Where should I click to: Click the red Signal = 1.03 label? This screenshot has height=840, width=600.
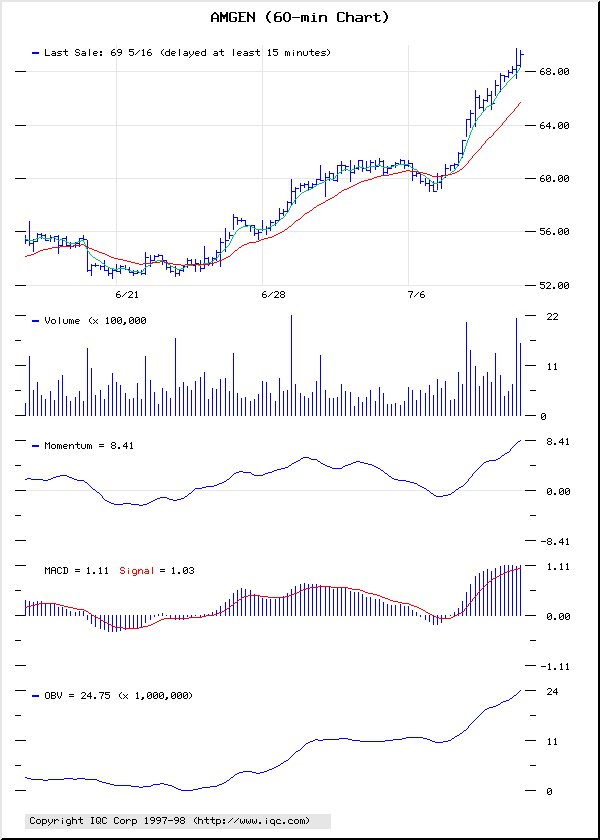157,571
